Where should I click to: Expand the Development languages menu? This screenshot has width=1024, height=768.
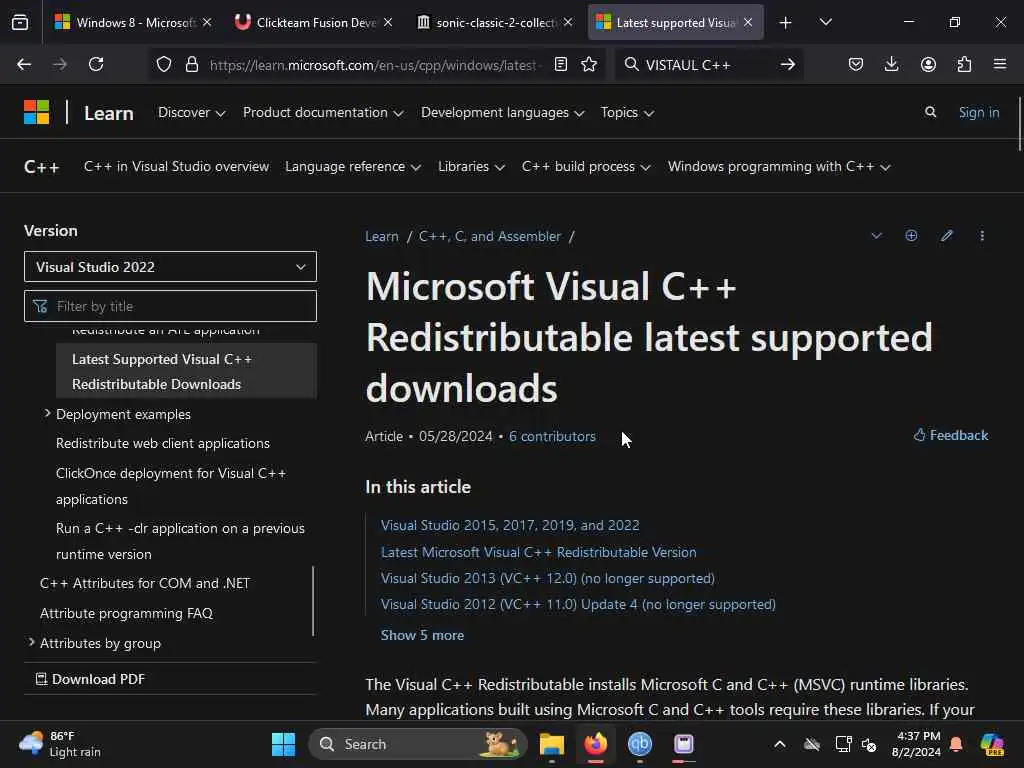point(503,112)
